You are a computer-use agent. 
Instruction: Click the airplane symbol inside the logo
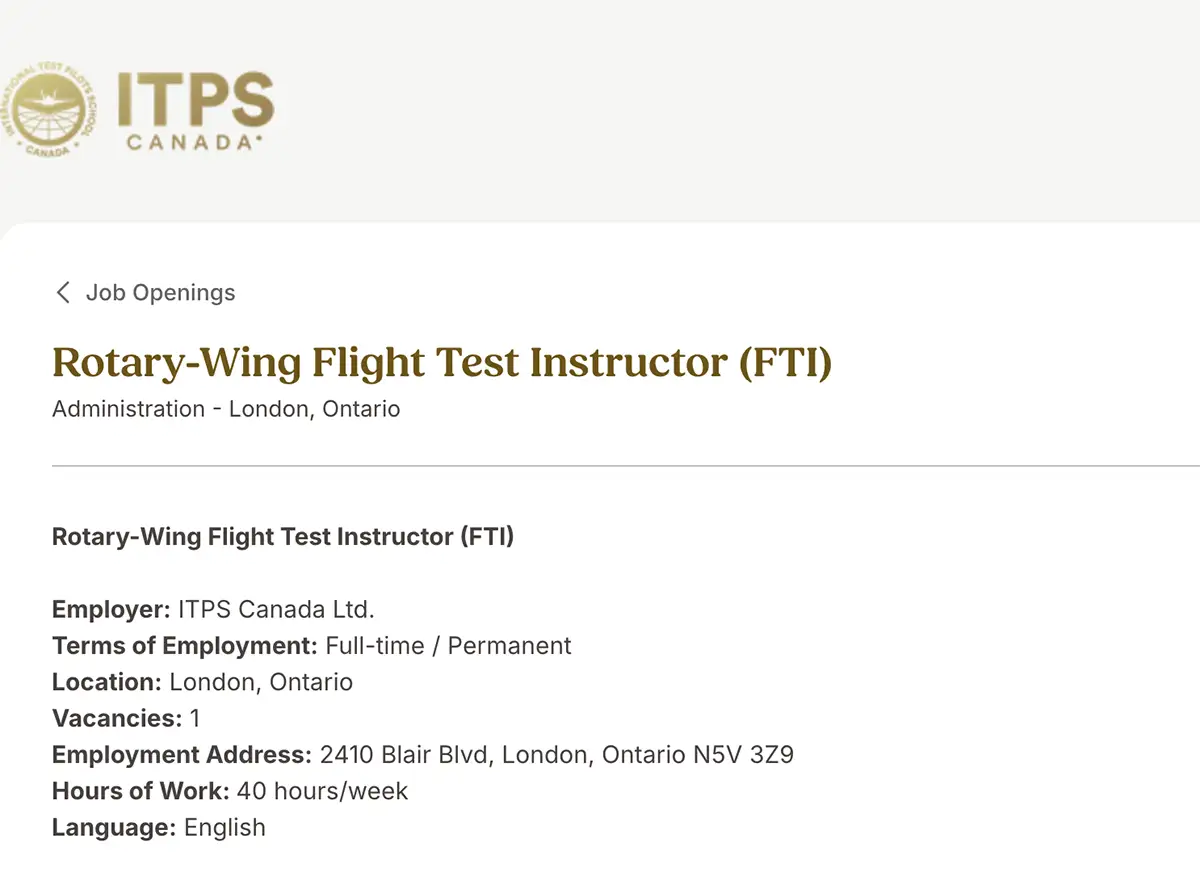pyautogui.click(x=48, y=98)
